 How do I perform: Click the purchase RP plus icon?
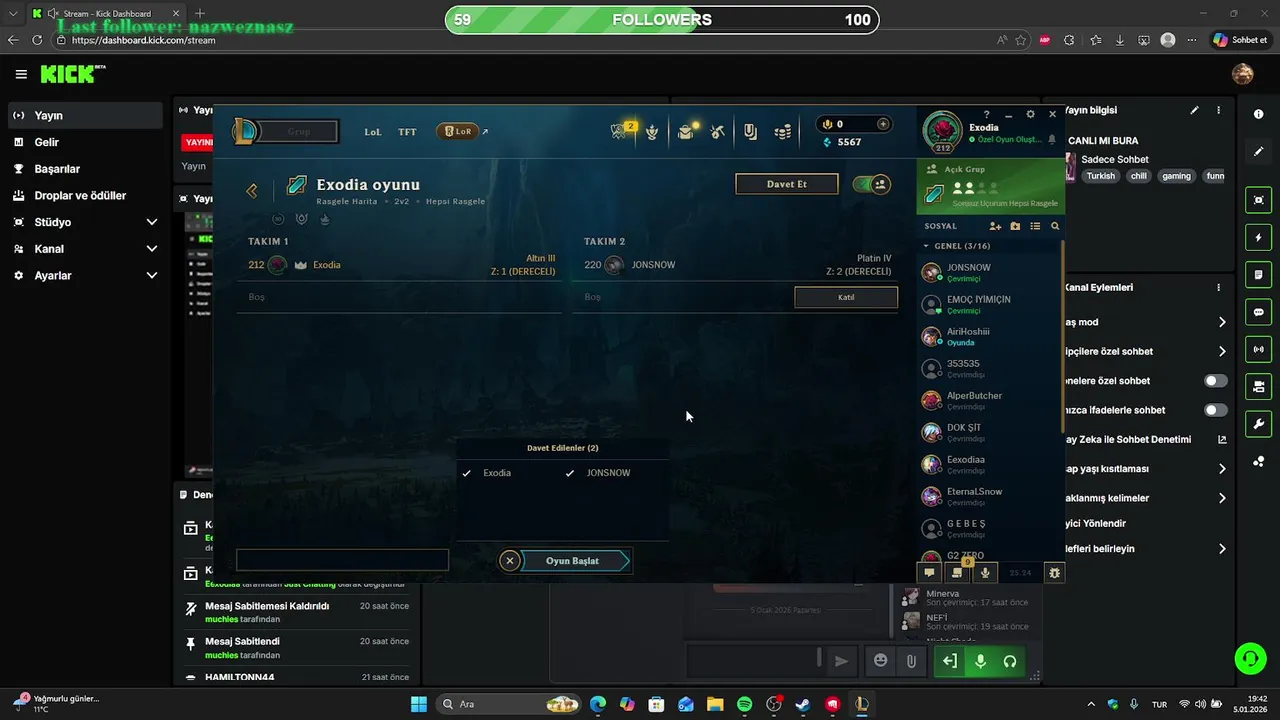click(x=883, y=124)
